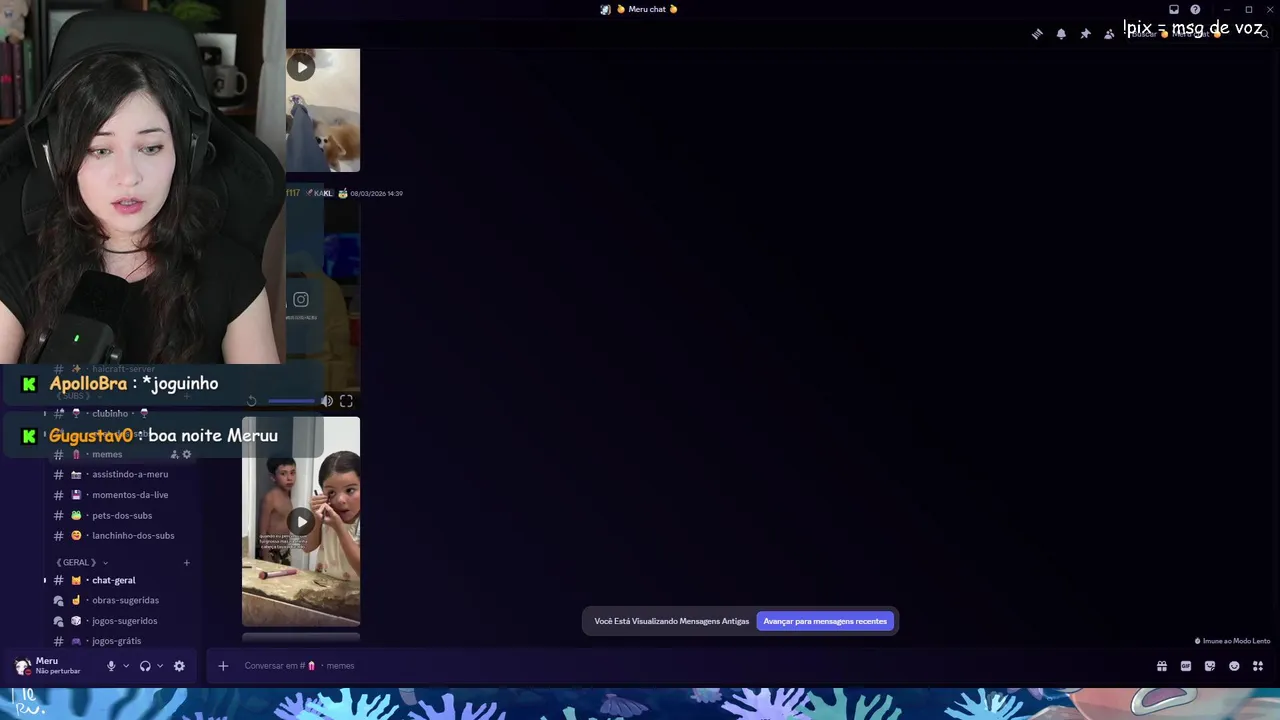Click the plus attachment button in message bar
Screen dimensions: 1280x720
223,666
